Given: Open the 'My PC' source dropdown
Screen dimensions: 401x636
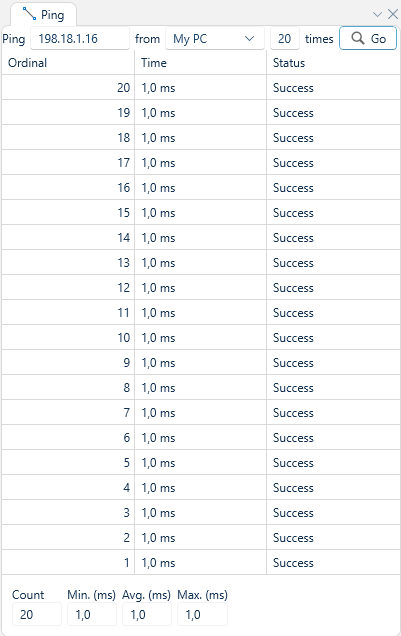Looking at the screenshot, I should pos(215,39).
